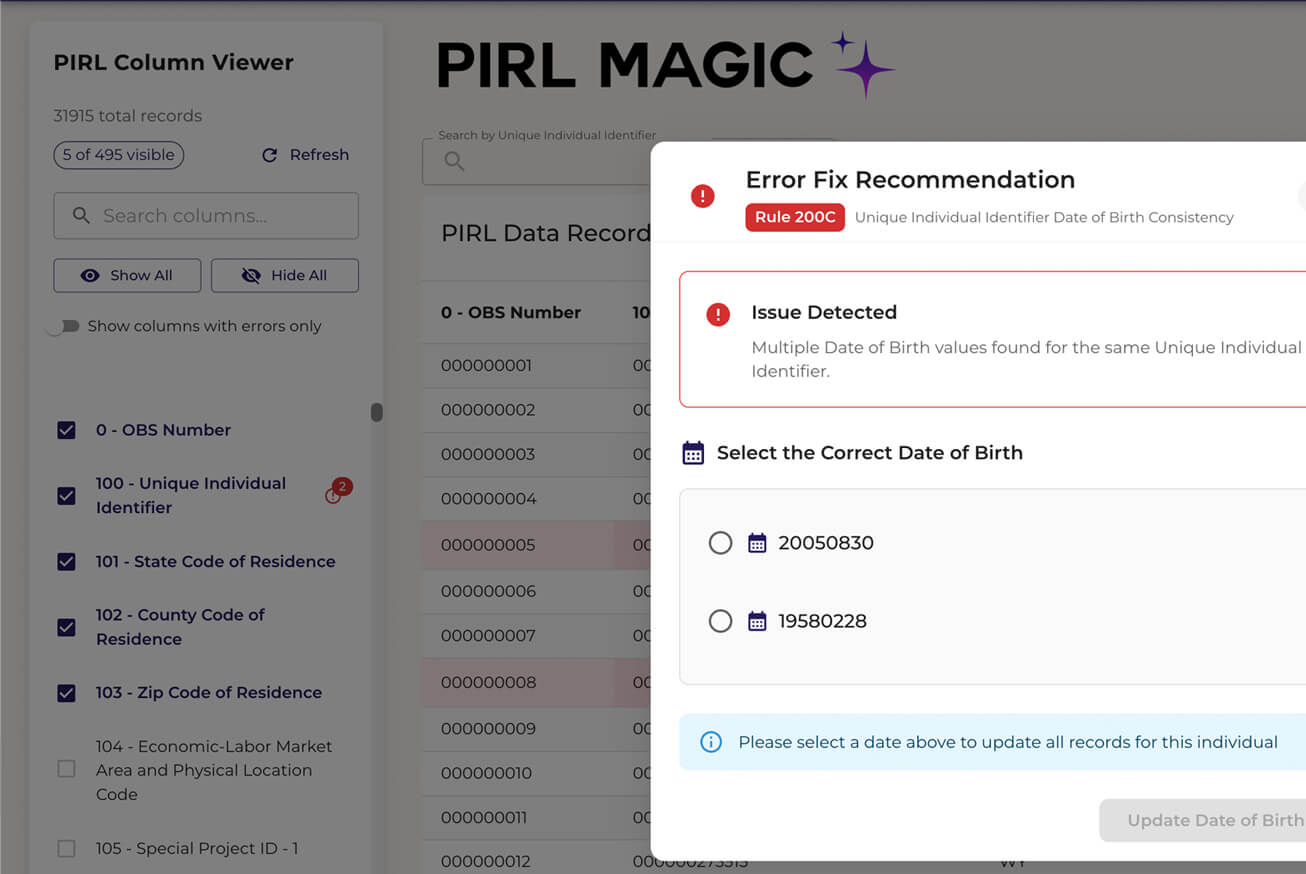Click the search icon for Unique Individual Identifier
Viewport: 1306px width, 874px height.
click(x=454, y=161)
